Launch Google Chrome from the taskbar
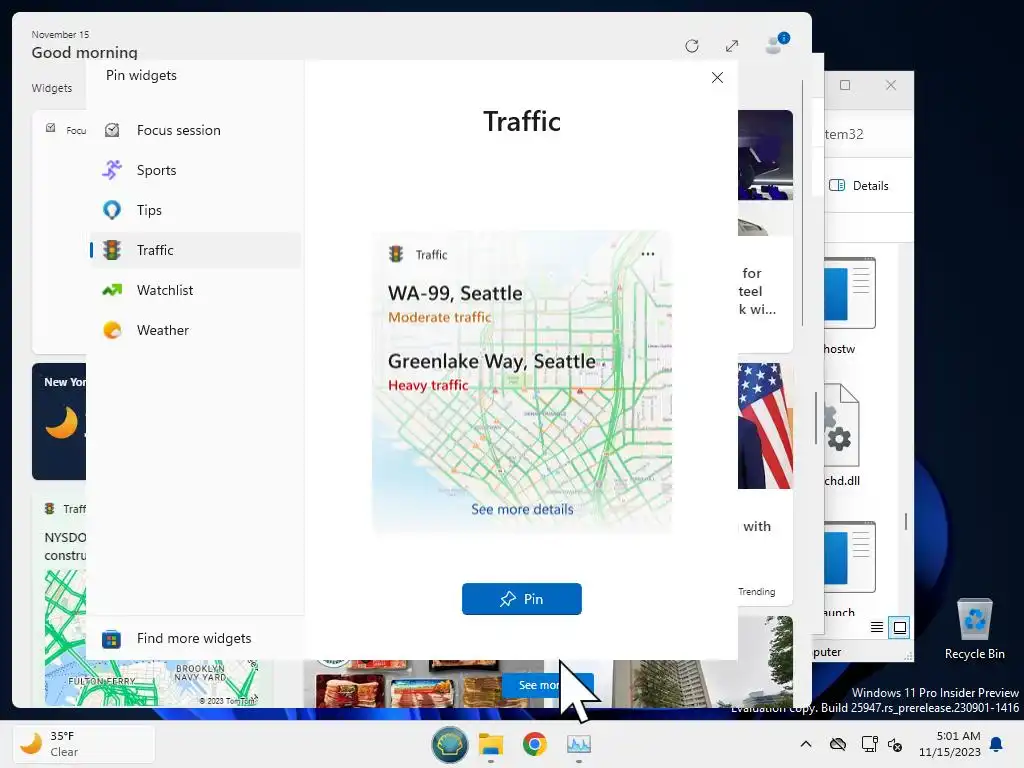 (x=535, y=744)
